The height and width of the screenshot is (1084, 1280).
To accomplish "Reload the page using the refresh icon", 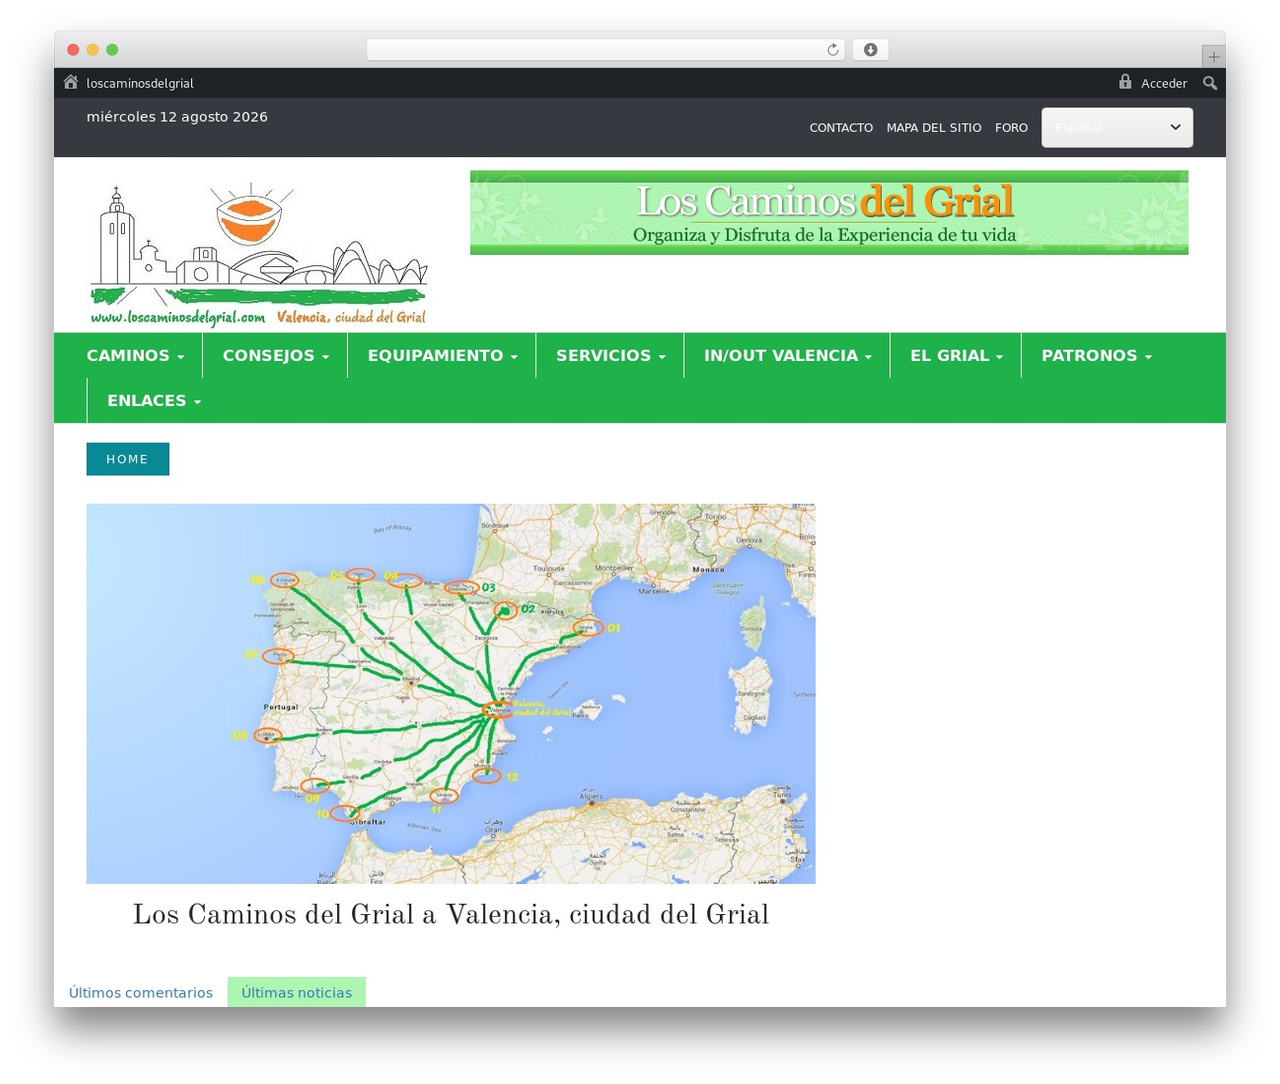I will point(833,50).
